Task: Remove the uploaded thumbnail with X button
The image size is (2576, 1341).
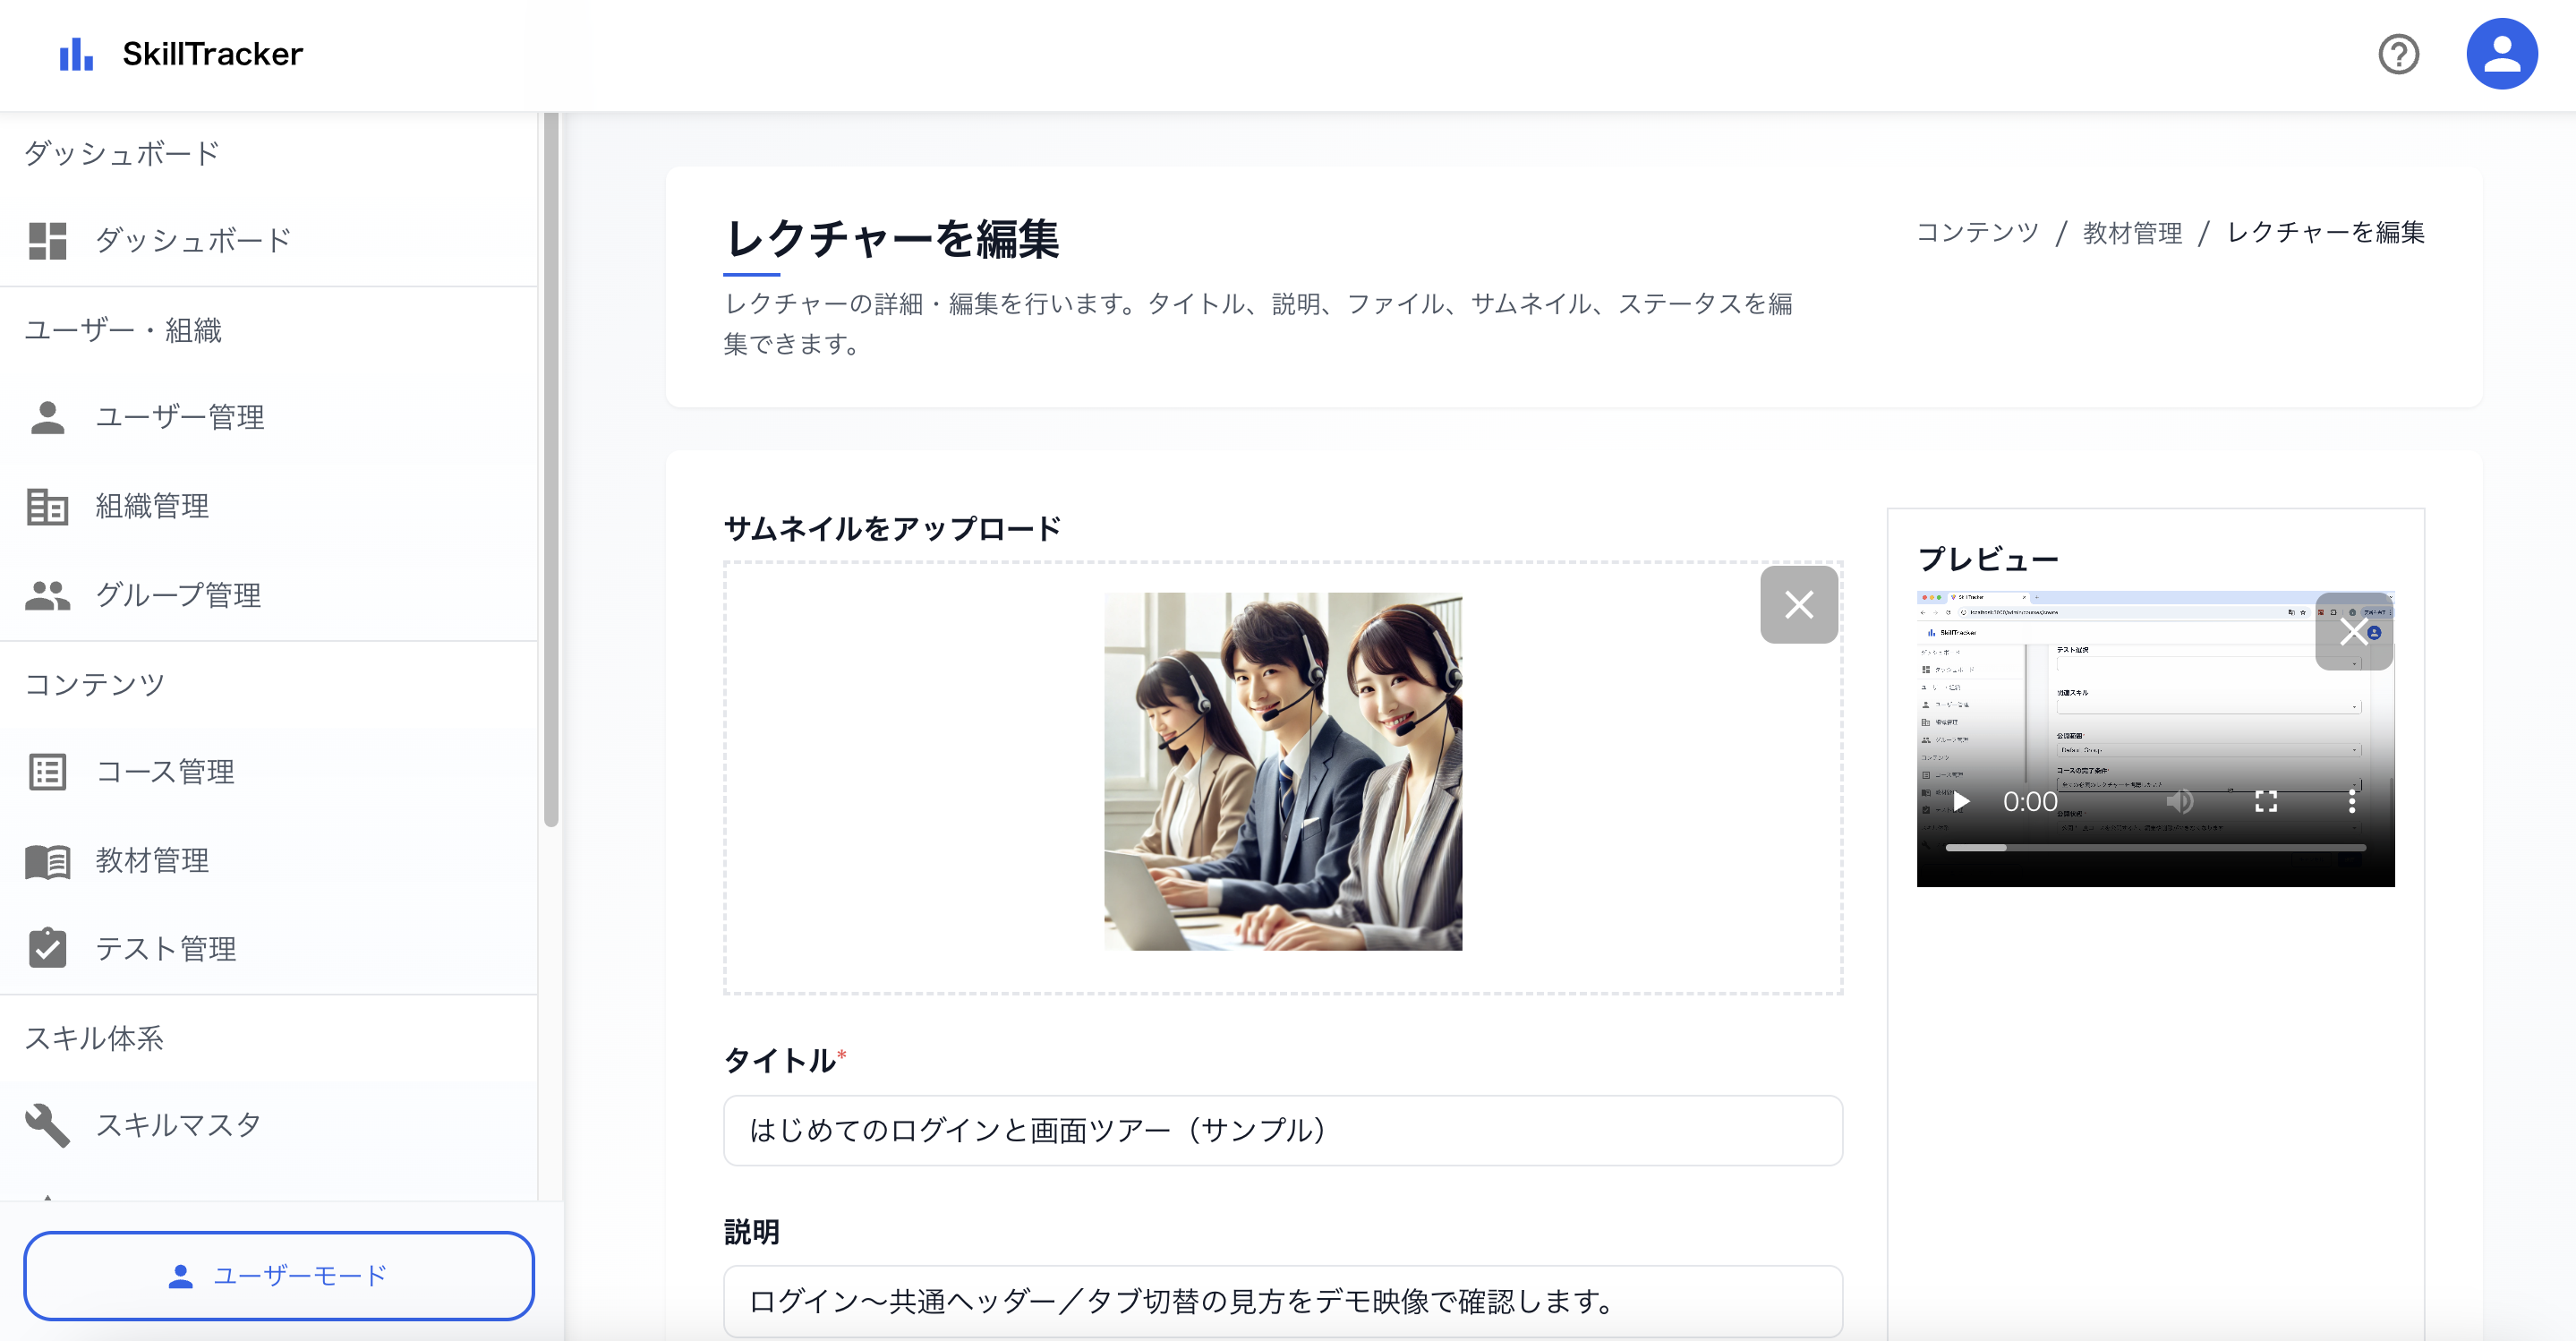Action: pyautogui.click(x=1798, y=605)
